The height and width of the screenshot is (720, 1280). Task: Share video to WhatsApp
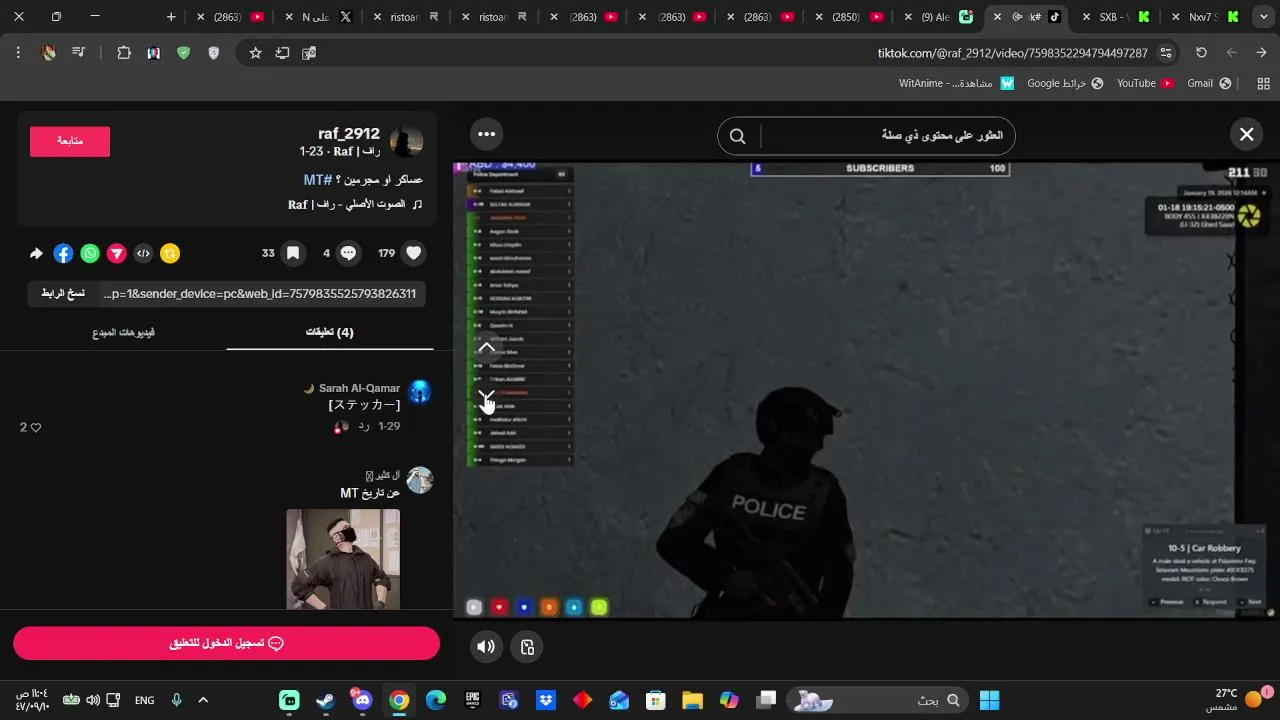pyautogui.click(x=90, y=253)
